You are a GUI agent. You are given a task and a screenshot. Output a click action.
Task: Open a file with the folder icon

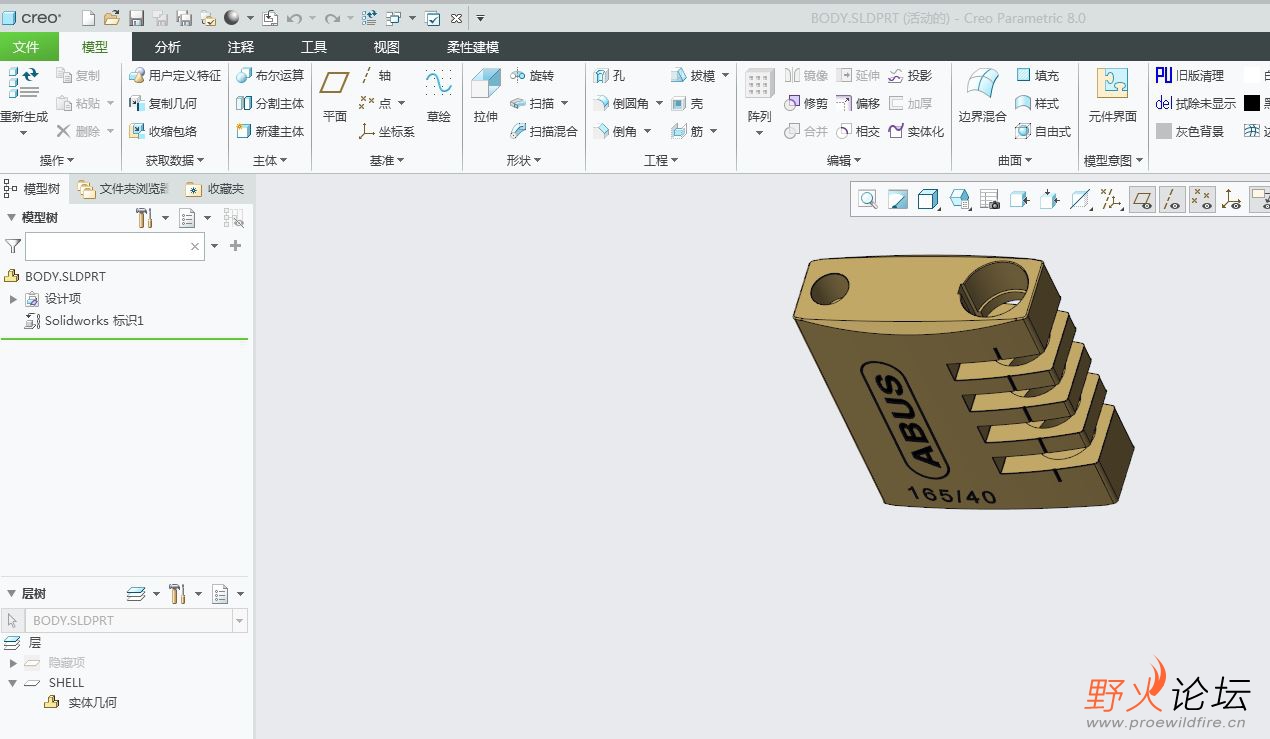click(112, 18)
